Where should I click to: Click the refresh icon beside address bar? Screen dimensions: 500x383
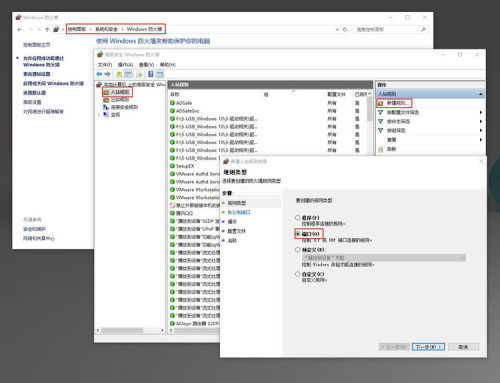click(x=345, y=30)
